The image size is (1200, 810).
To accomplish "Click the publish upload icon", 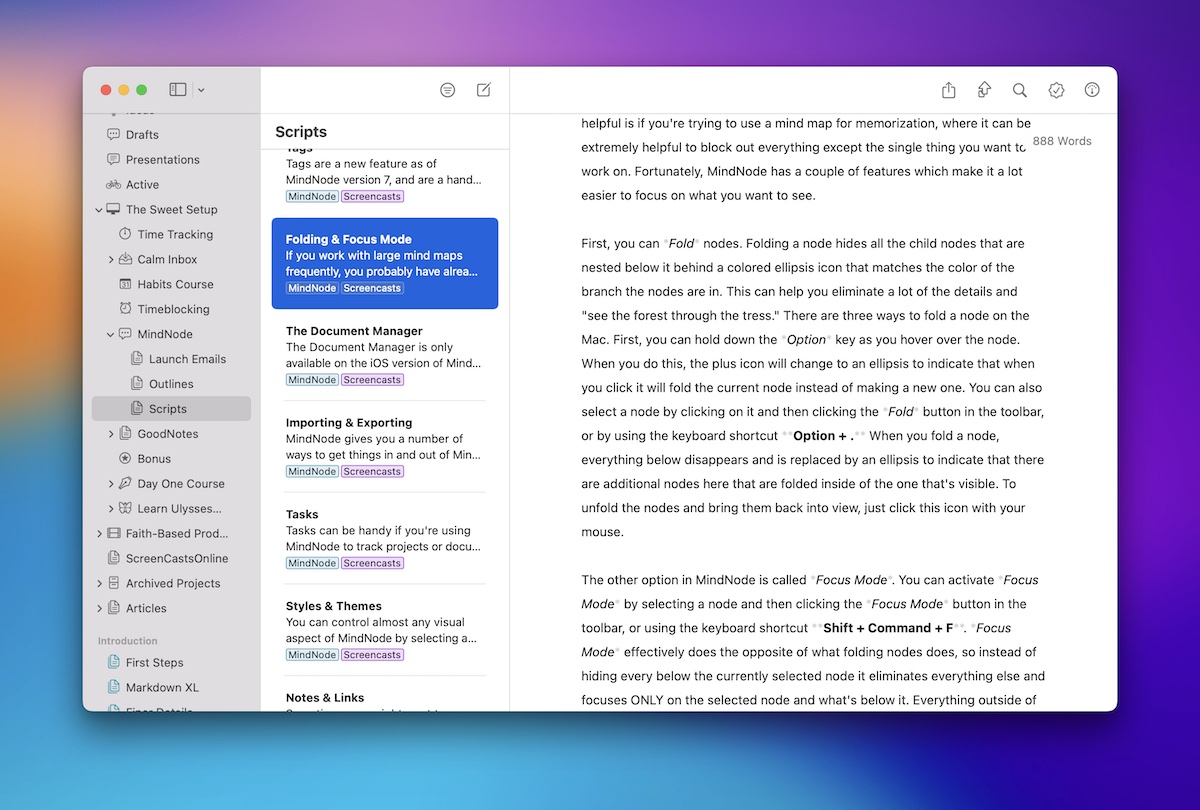I will (984, 90).
